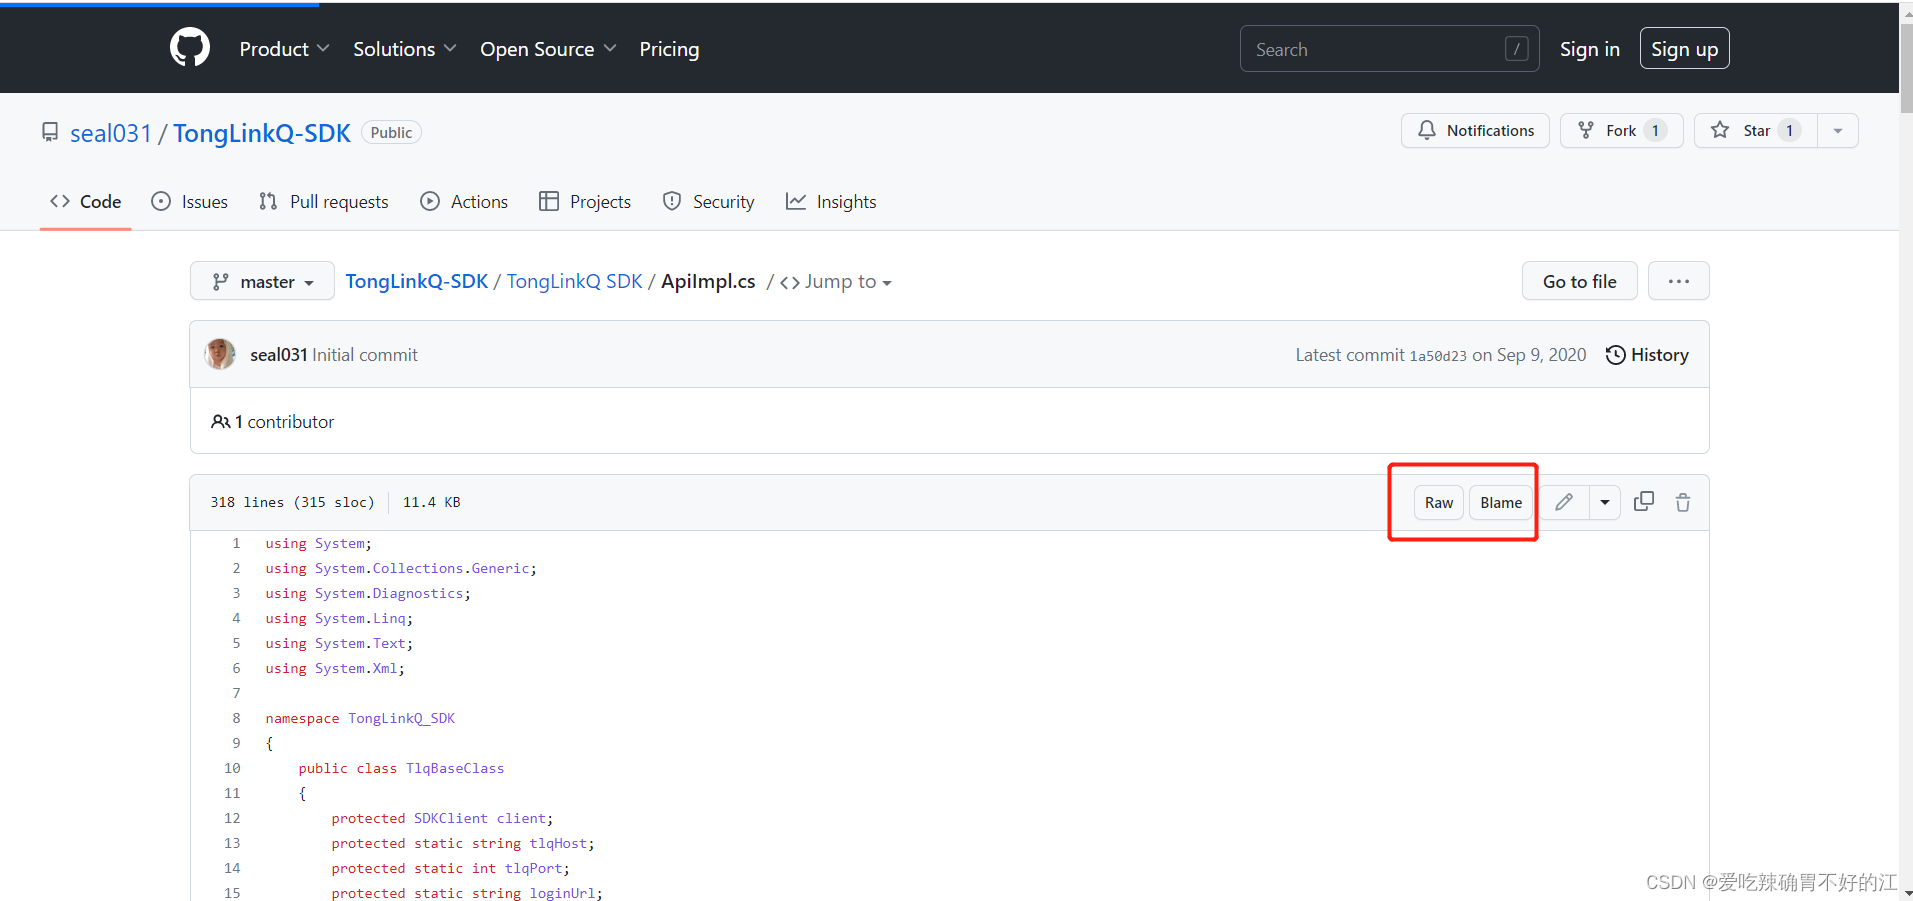This screenshot has width=1913, height=901.
Task: Switch to the Pull requests tab
Action: (323, 201)
